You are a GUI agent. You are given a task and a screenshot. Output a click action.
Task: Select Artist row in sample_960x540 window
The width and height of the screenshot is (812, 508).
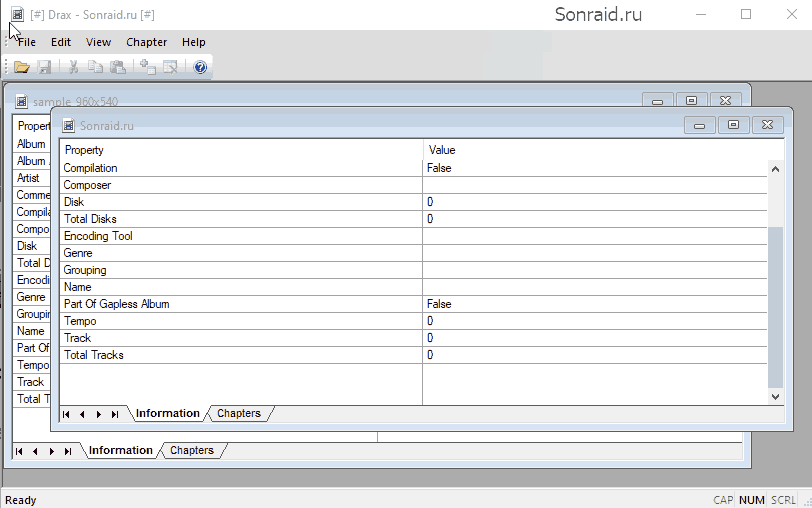pos(32,178)
